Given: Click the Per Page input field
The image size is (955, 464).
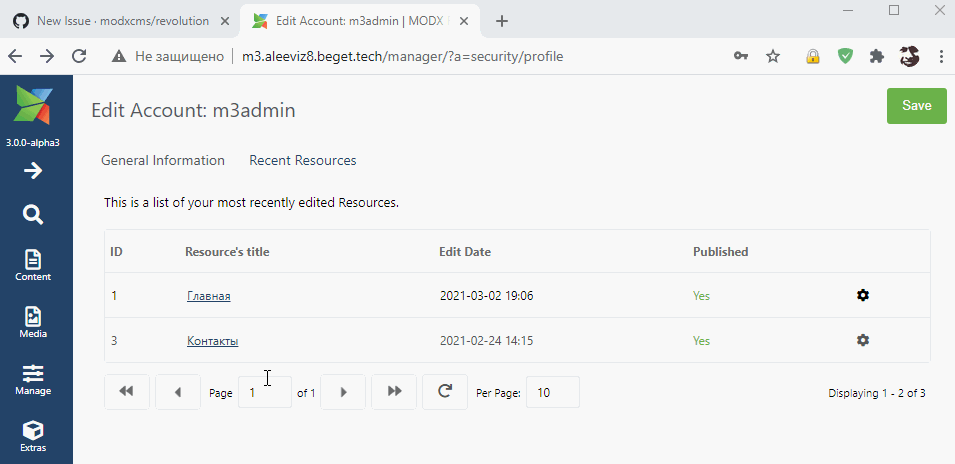Looking at the screenshot, I should tap(553, 392).
